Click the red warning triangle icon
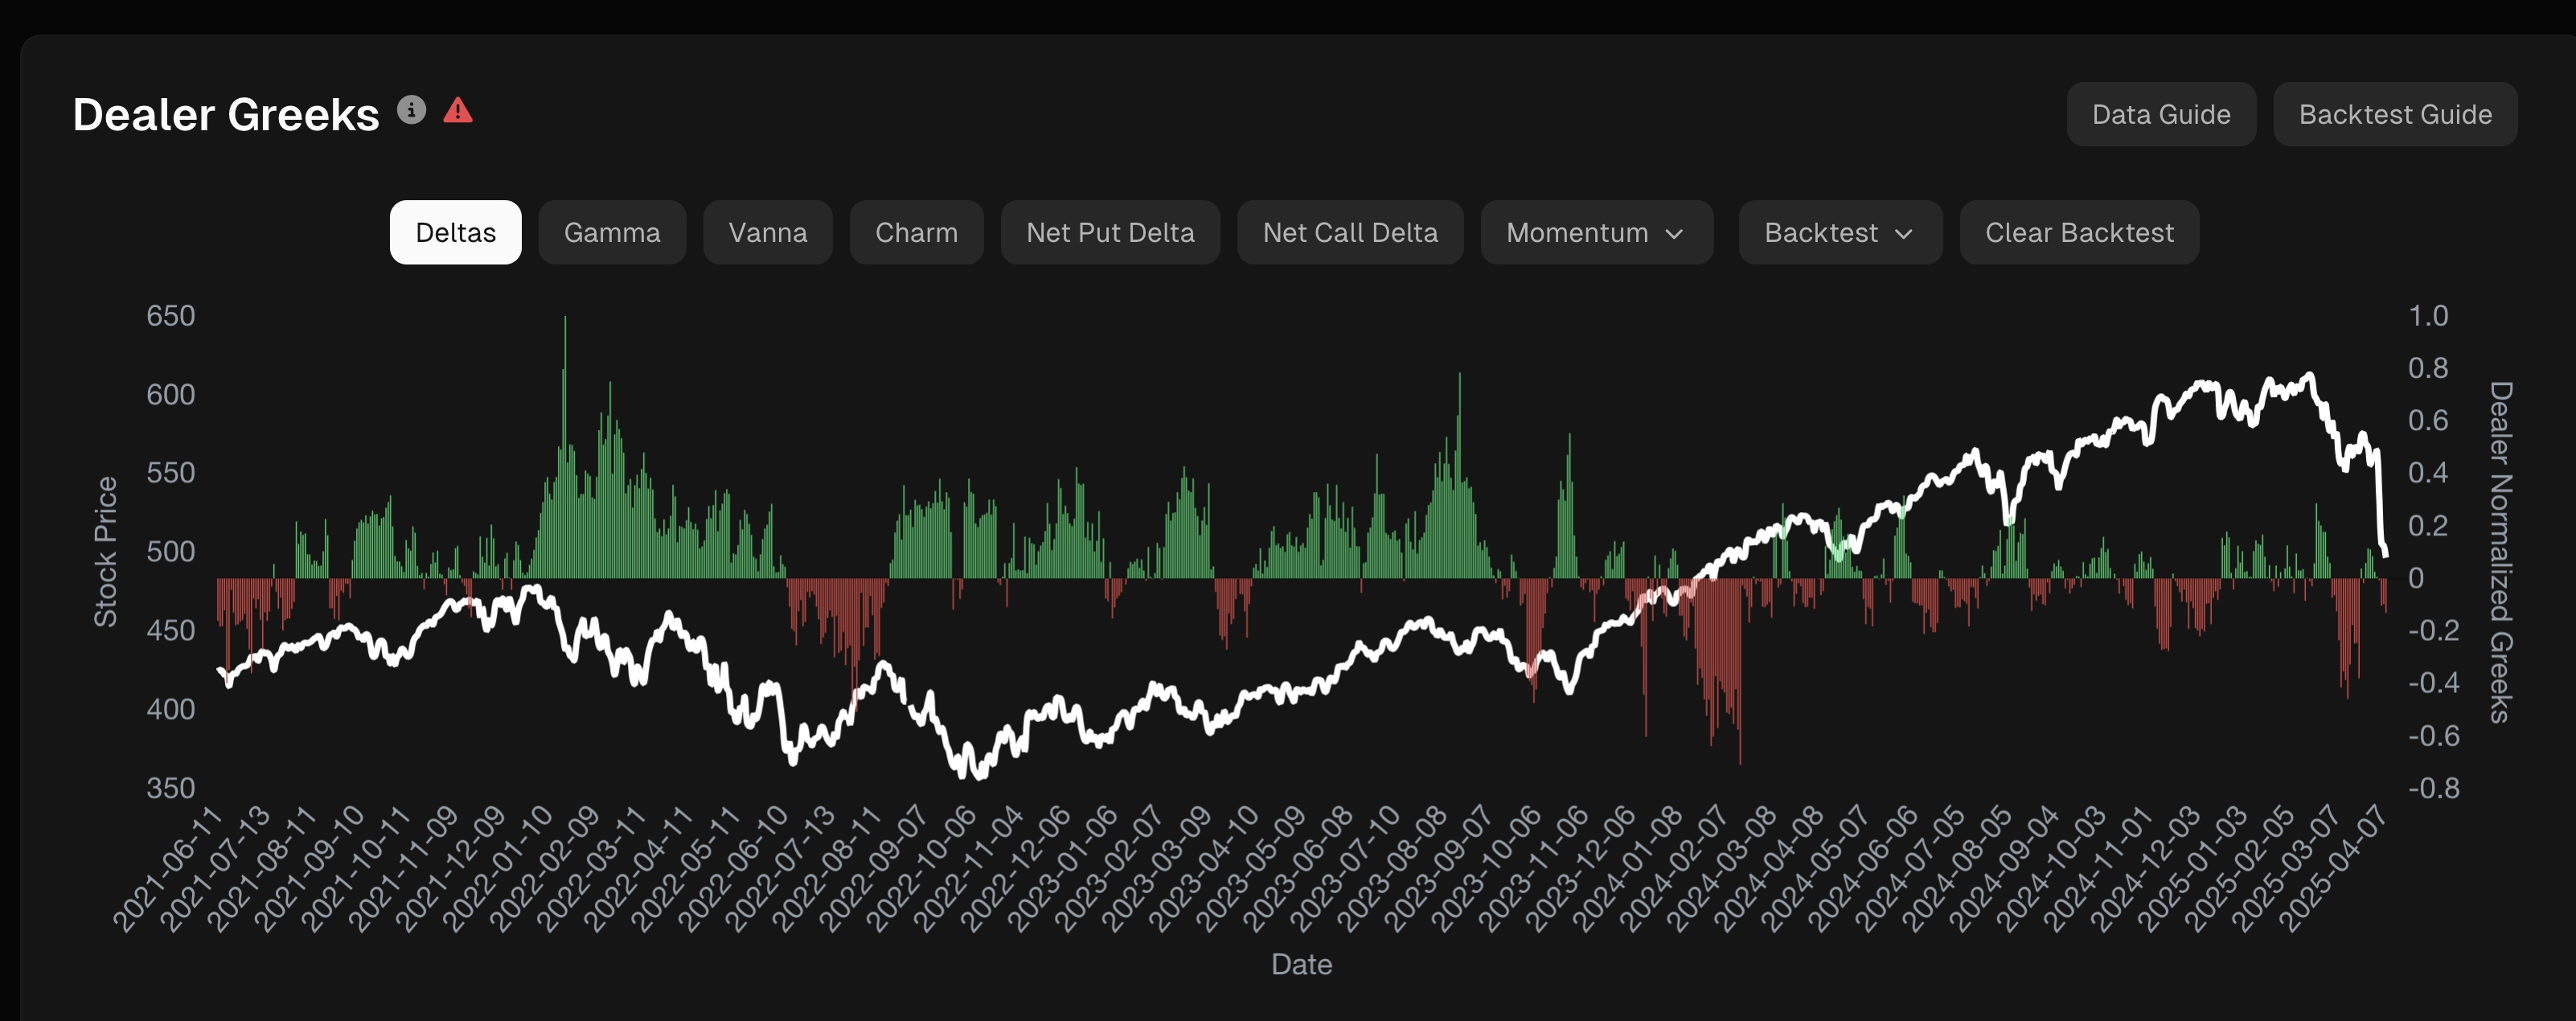The image size is (2576, 1021). pos(458,110)
